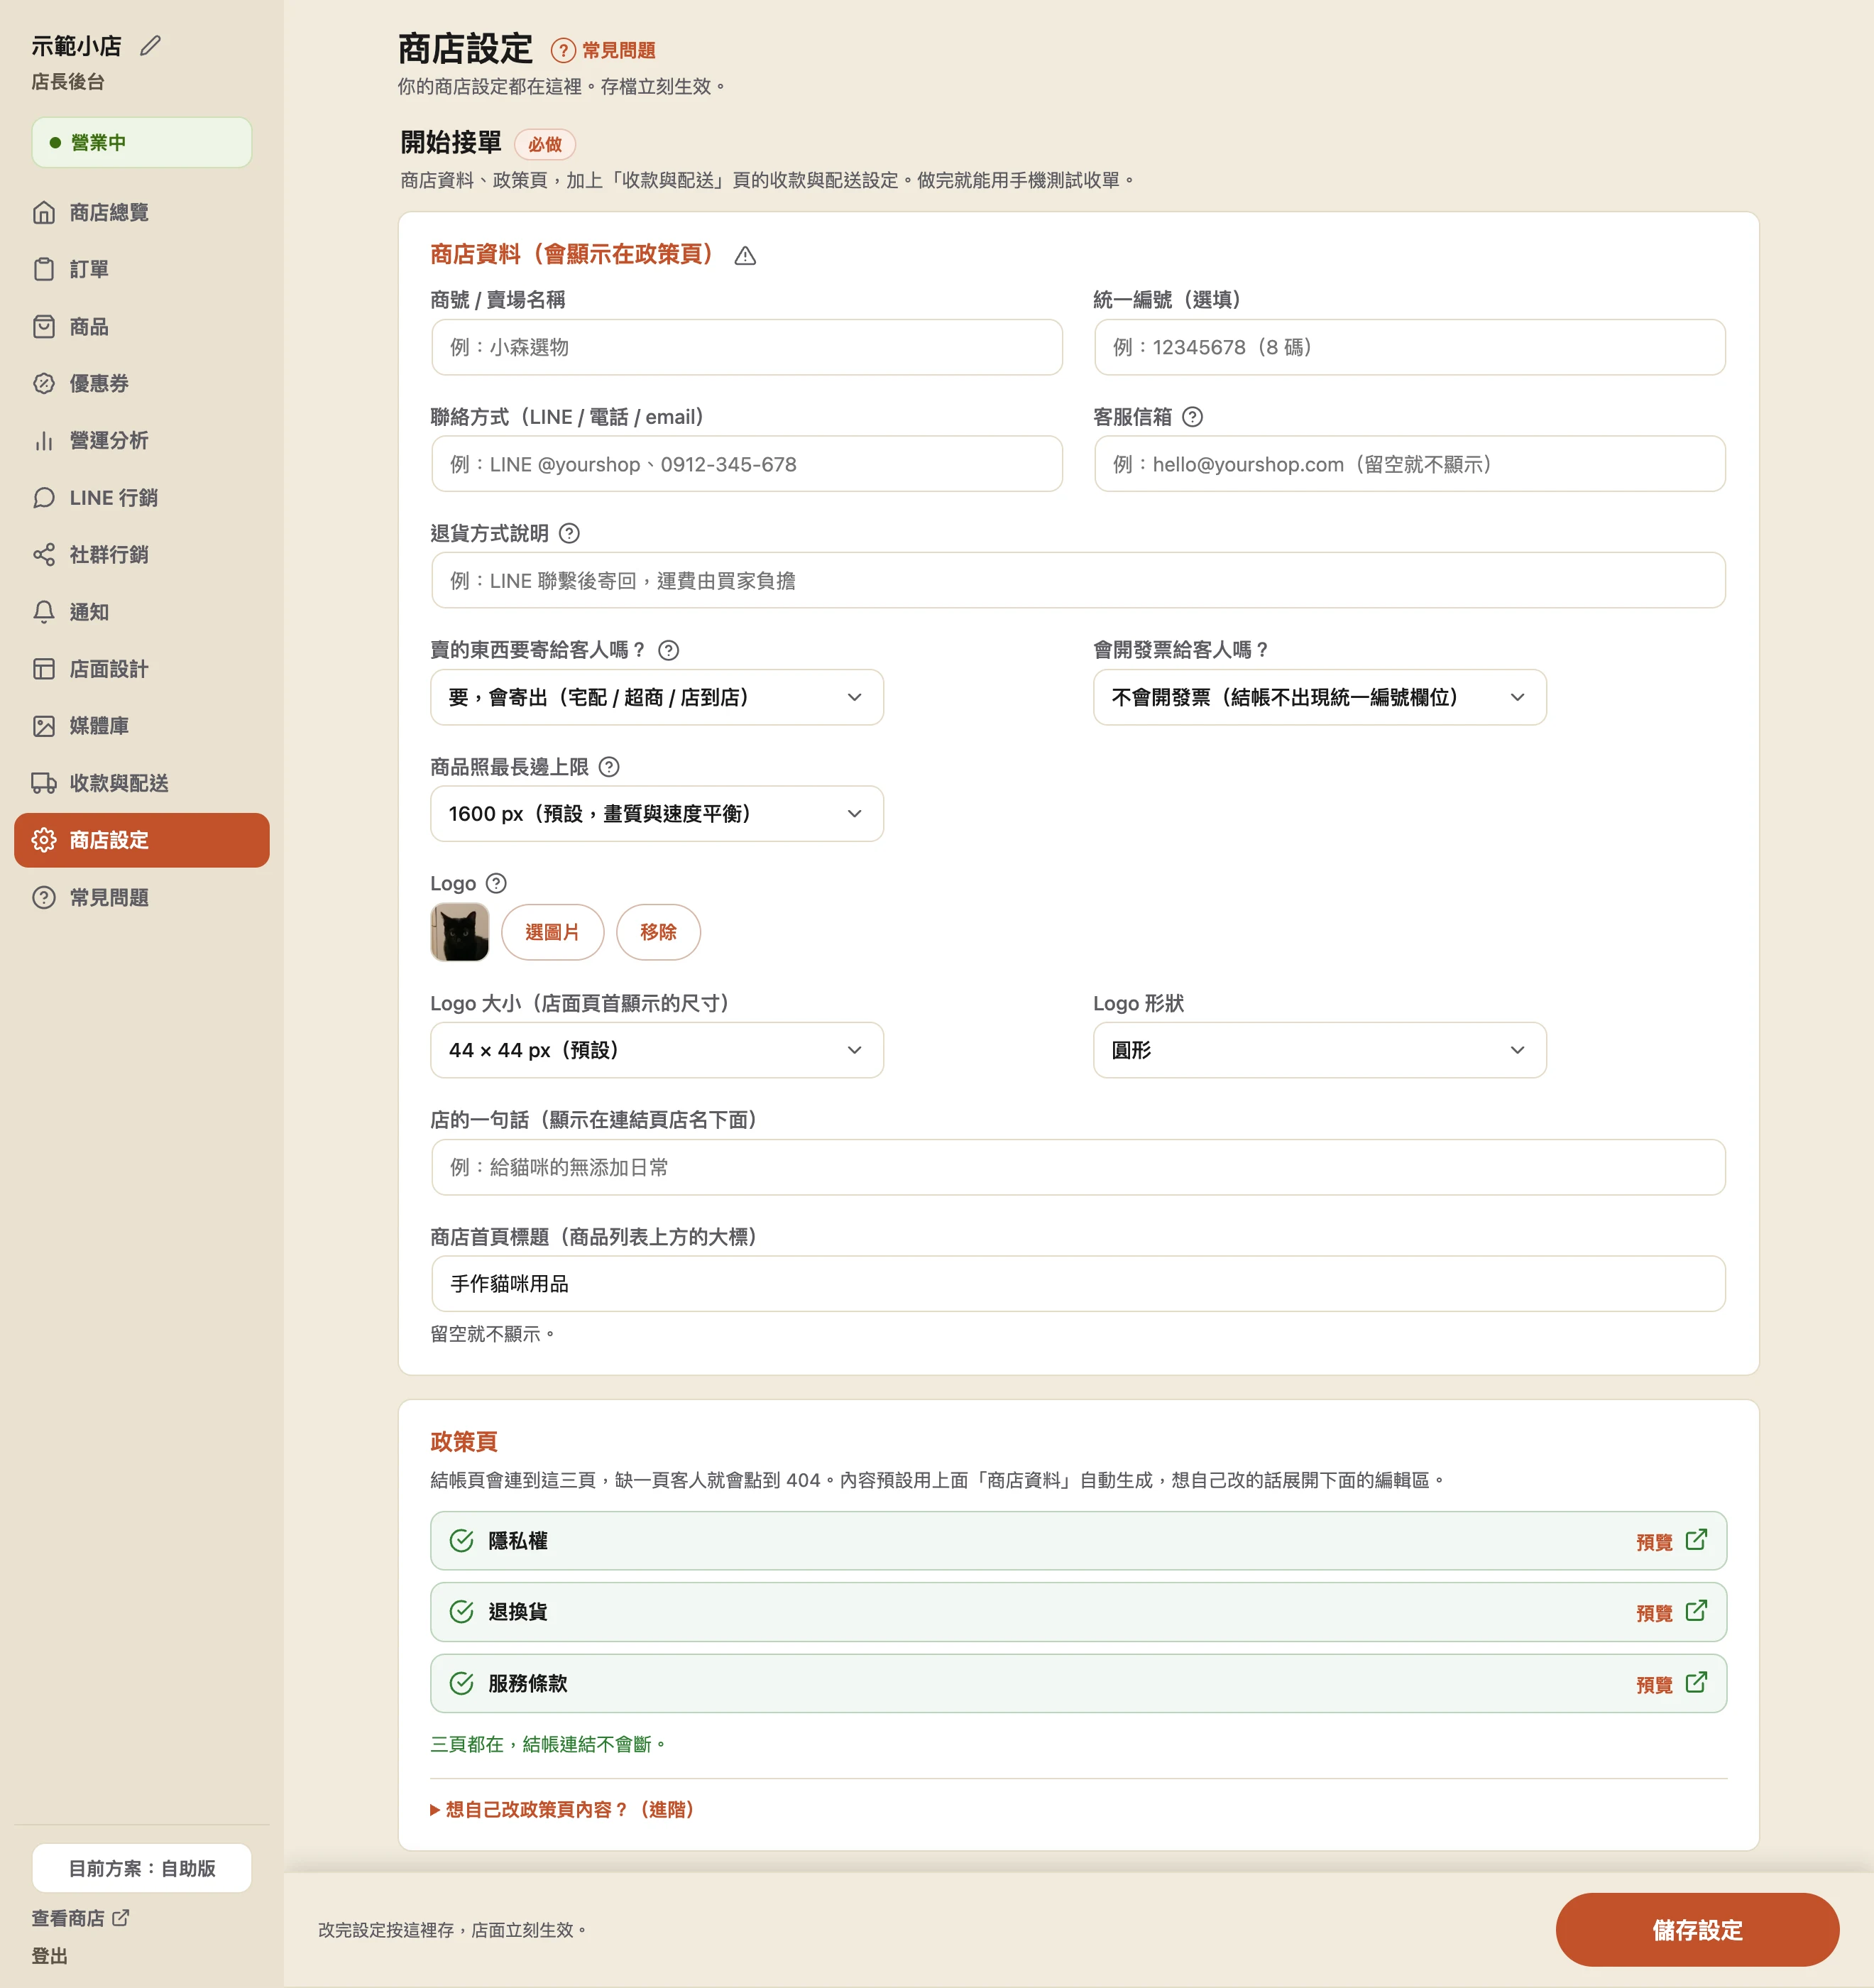Open the Logo 形狀 圓形 dropdown

coord(1320,1050)
